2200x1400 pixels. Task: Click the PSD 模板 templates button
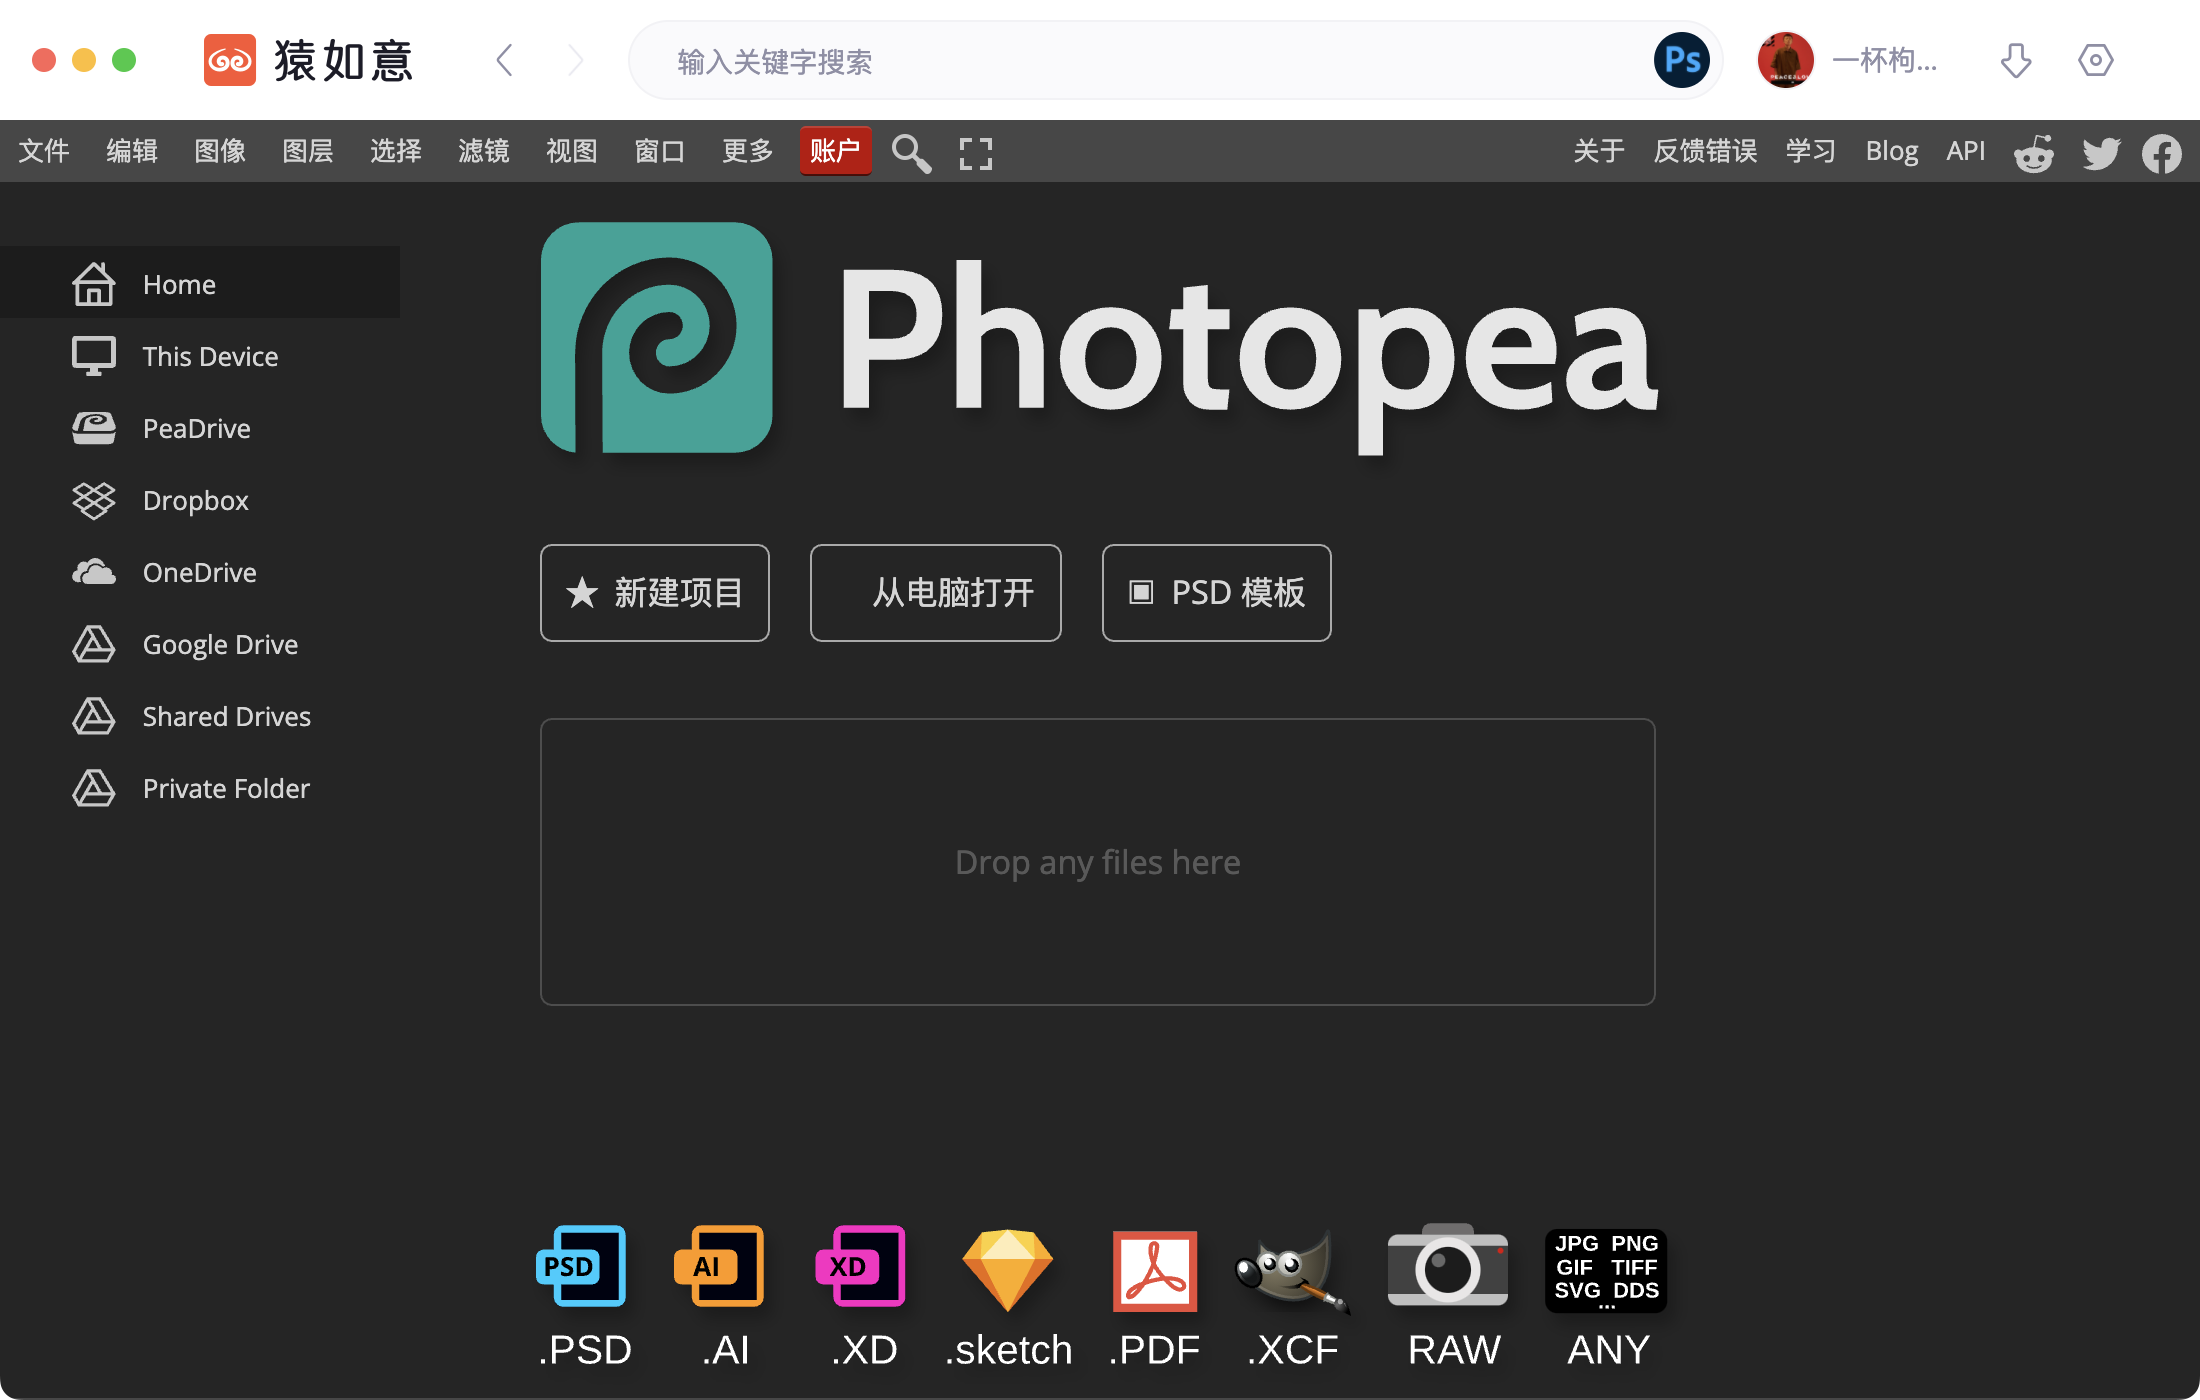pos(1217,593)
